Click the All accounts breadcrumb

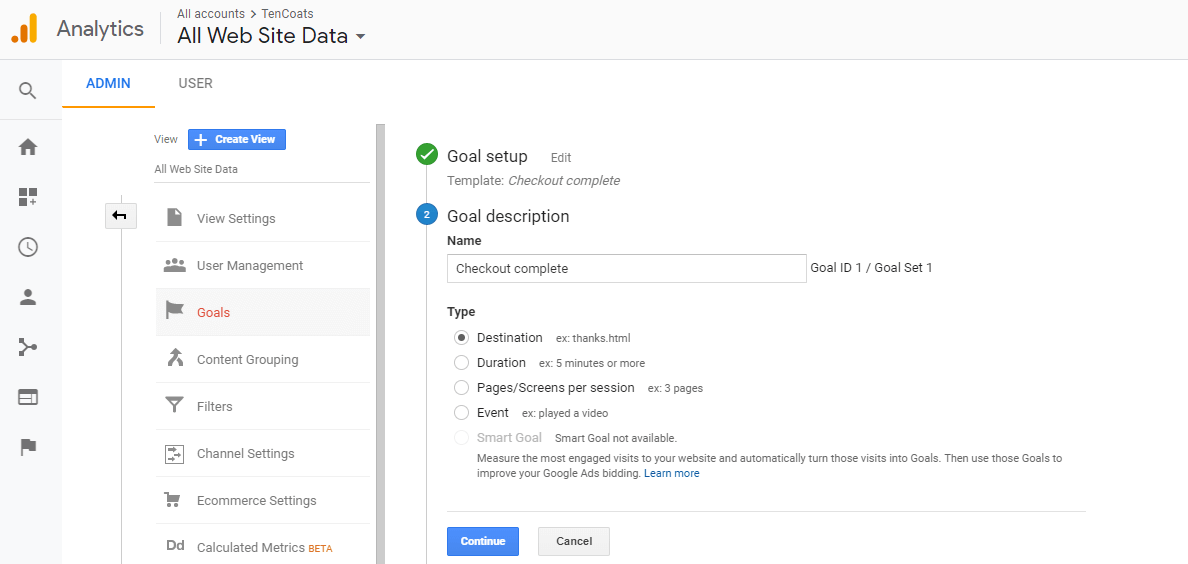211,13
